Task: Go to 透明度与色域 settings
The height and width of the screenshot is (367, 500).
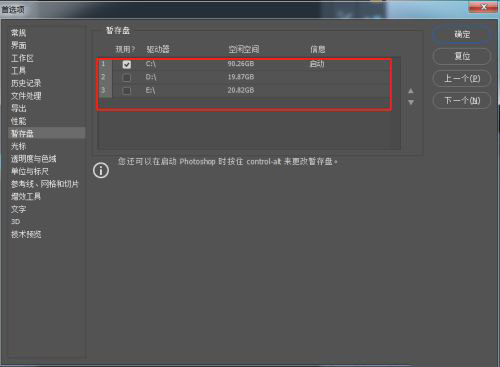Action: pyautogui.click(x=34, y=159)
